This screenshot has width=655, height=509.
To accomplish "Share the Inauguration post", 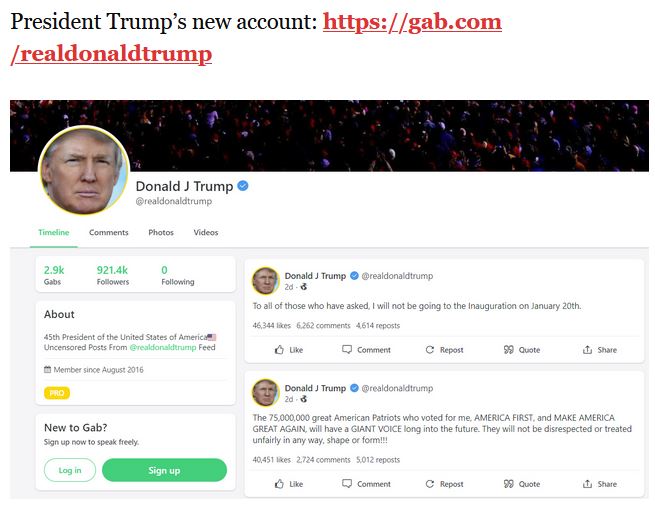I will point(599,350).
